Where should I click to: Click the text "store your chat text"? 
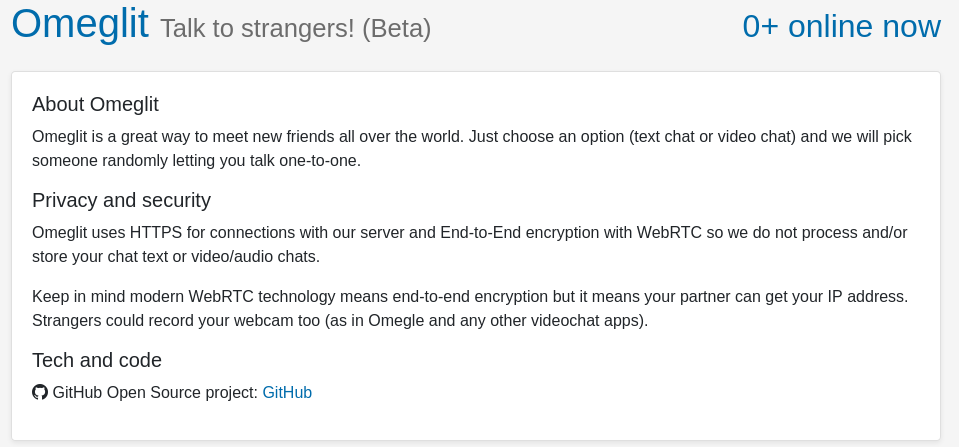click(105, 257)
